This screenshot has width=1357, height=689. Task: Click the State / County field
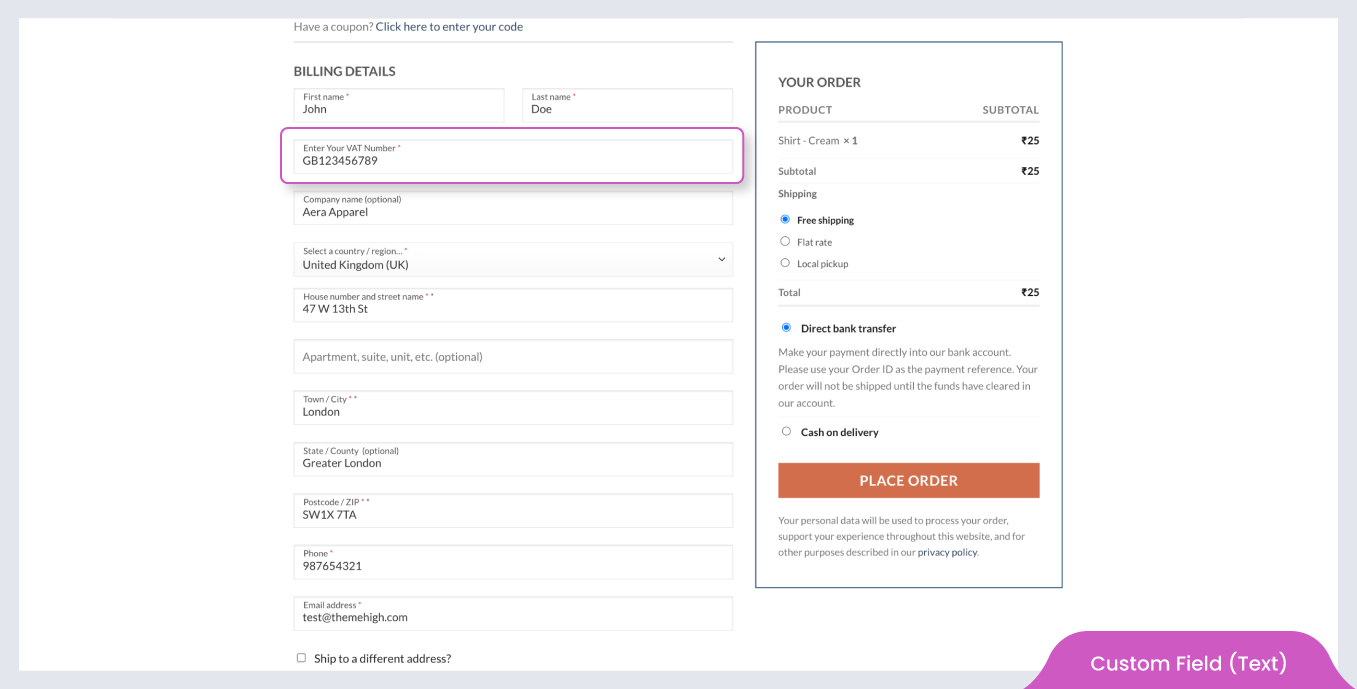(512, 460)
